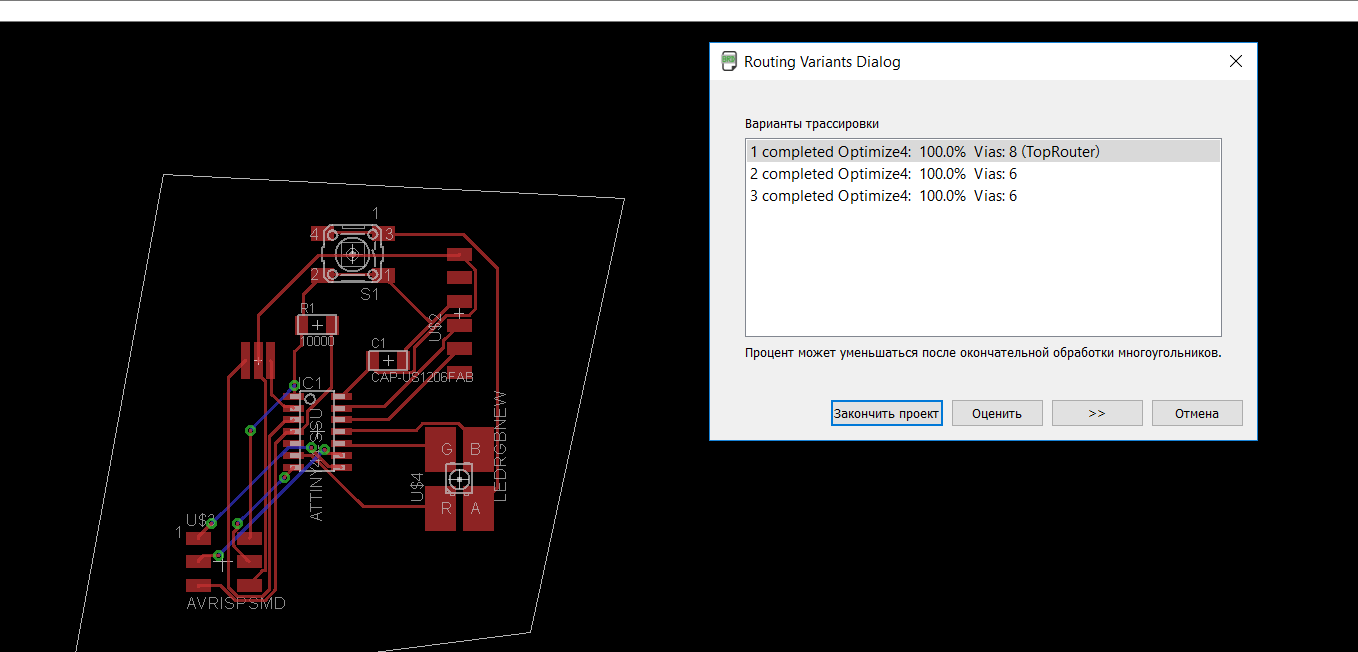Click the B pad of RGB LED
This screenshot has width=1358, height=652.
tap(476, 447)
